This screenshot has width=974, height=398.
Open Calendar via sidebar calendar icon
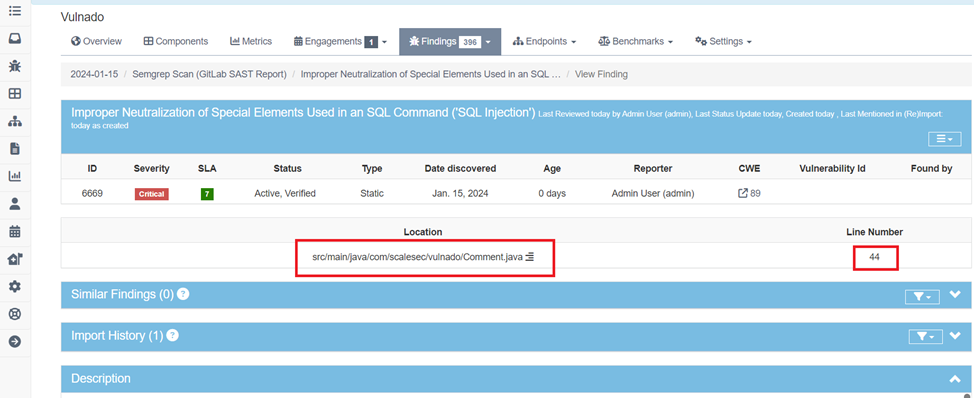(x=15, y=232)
